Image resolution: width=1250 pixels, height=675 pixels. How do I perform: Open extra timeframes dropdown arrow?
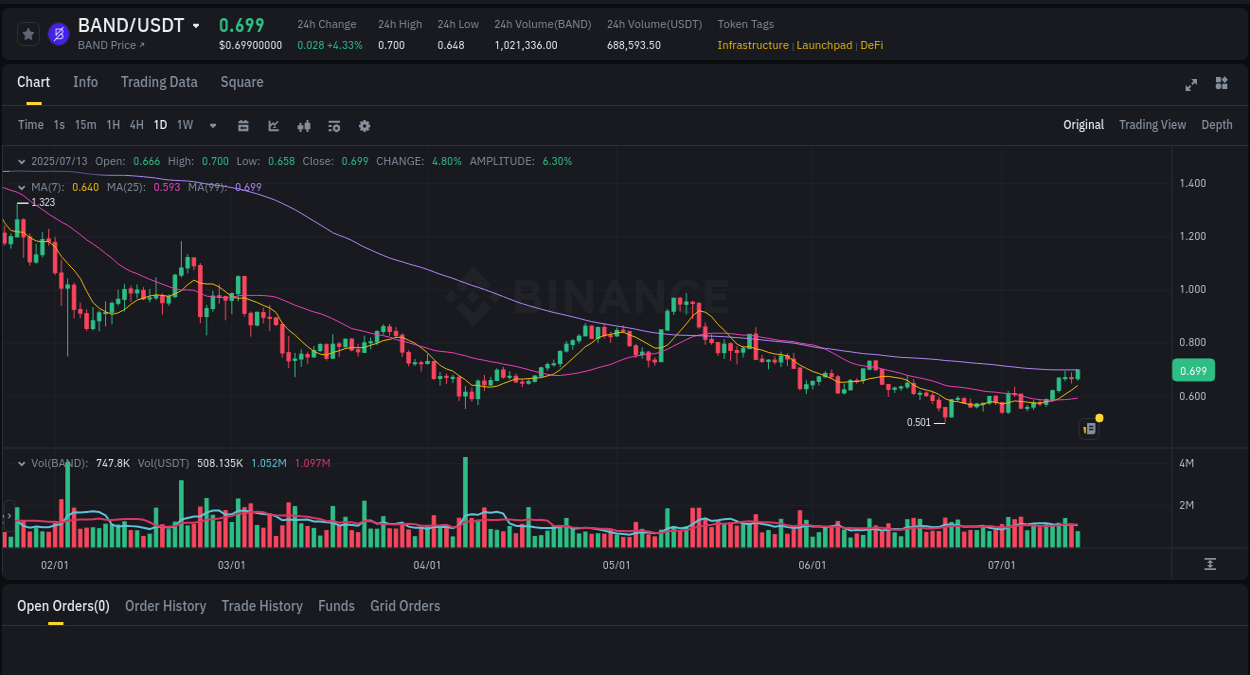(211, 125)
